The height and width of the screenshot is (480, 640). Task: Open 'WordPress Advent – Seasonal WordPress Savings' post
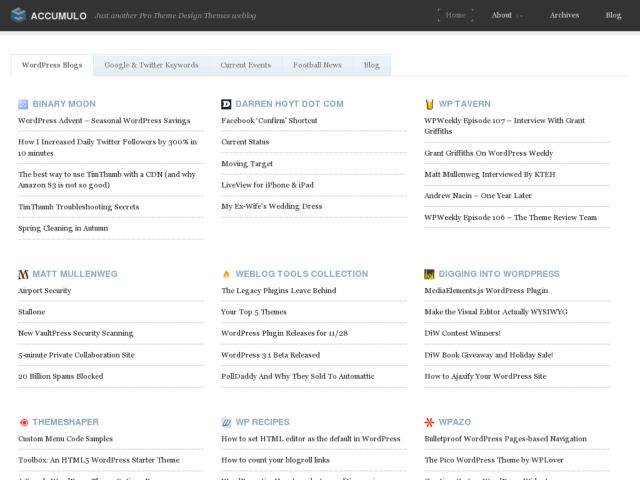(x=104, y=120)
